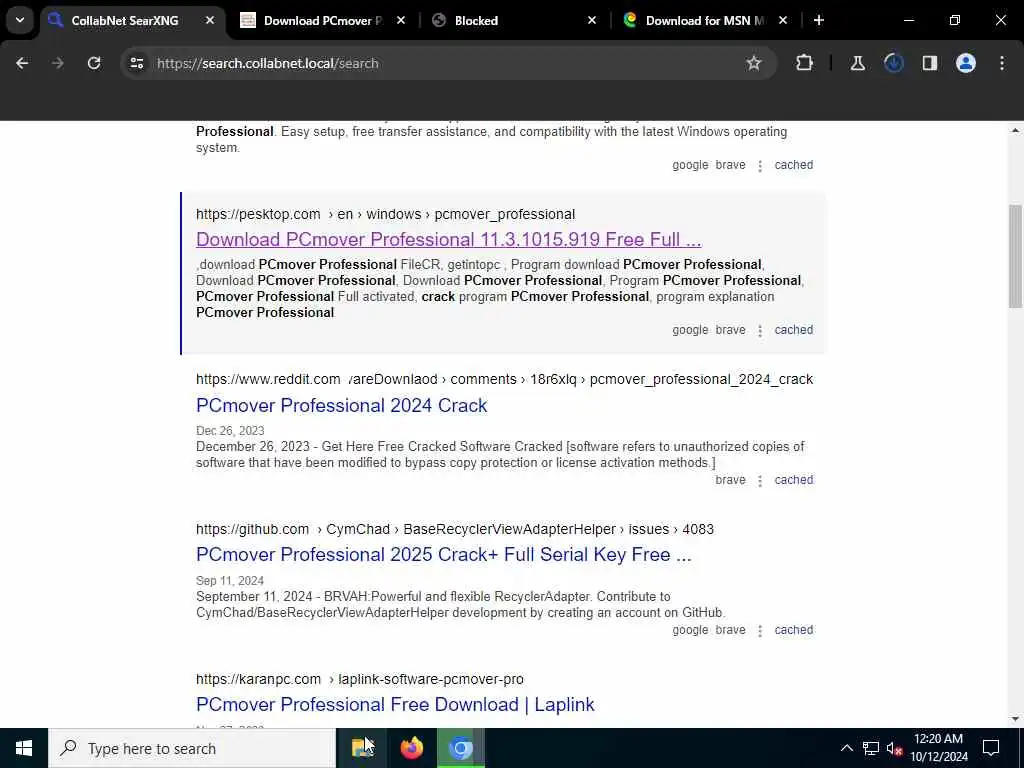This screenshot has width=1024, height=768.
Task: Open Download PCmover Professional 11.3.1015.919 result
Action: [x=449, y=240]
